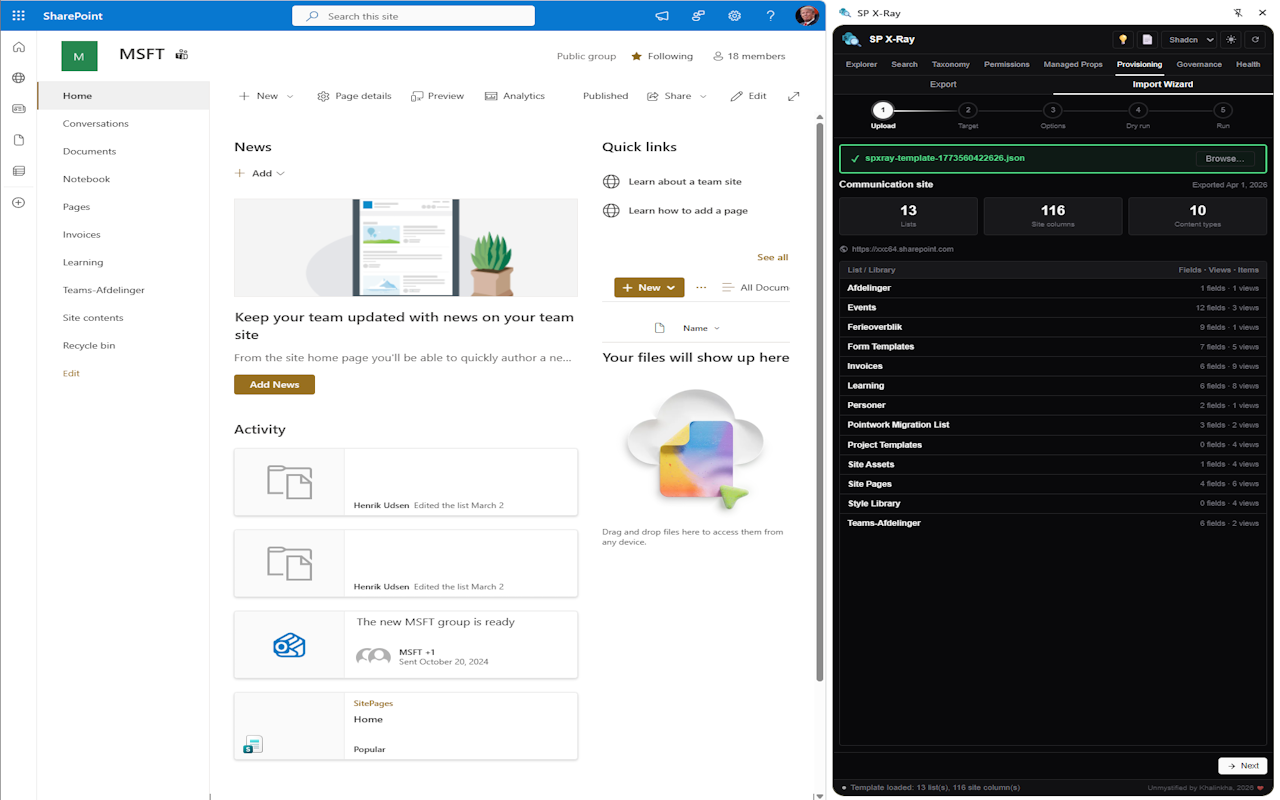
Task: Switch to the Permissions tab
Action: pos(1006,64)
